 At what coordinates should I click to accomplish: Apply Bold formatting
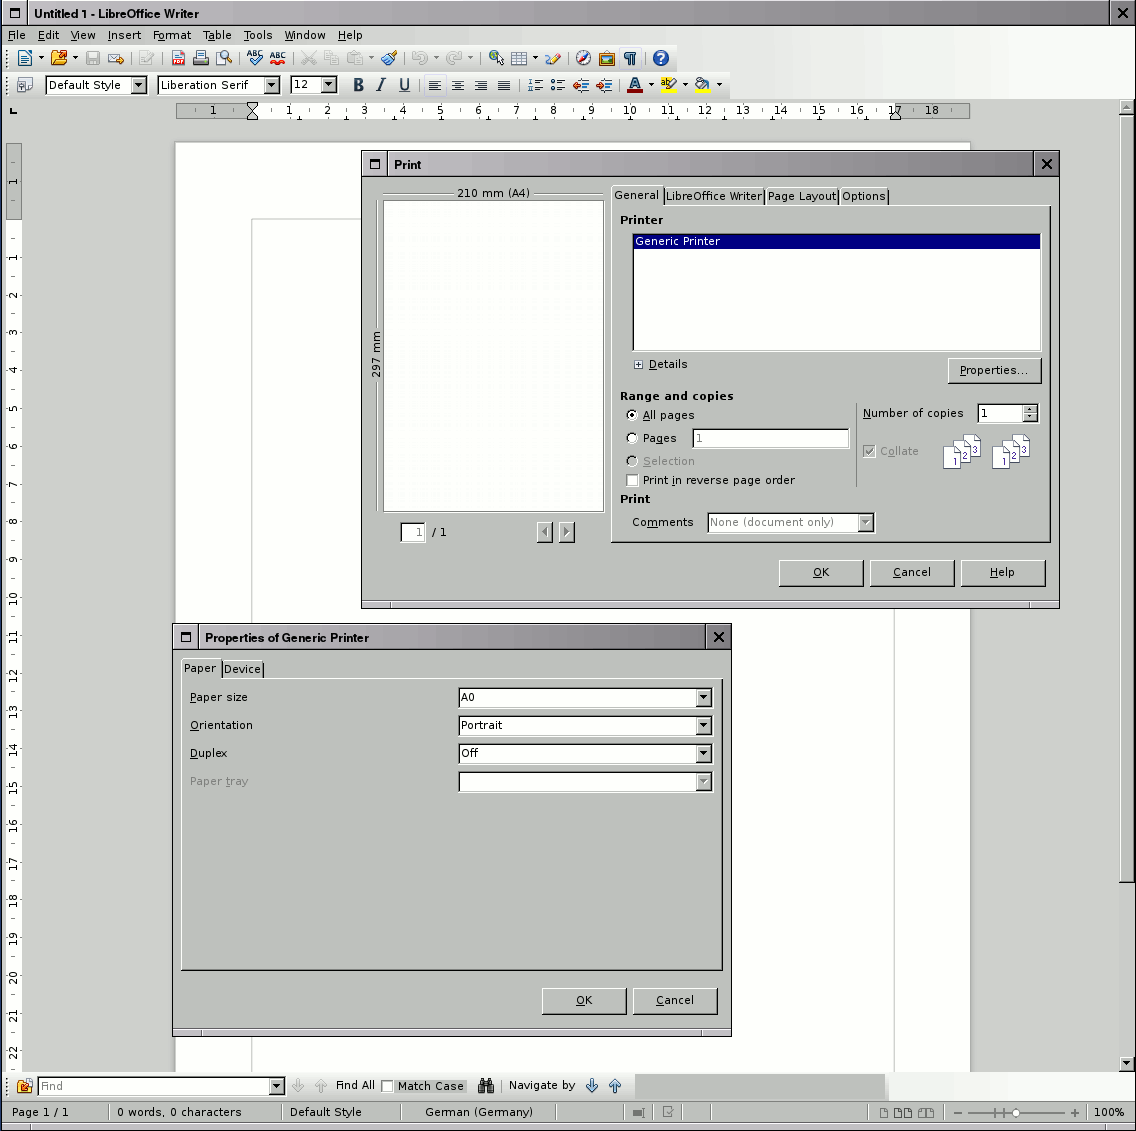point(358,85)
